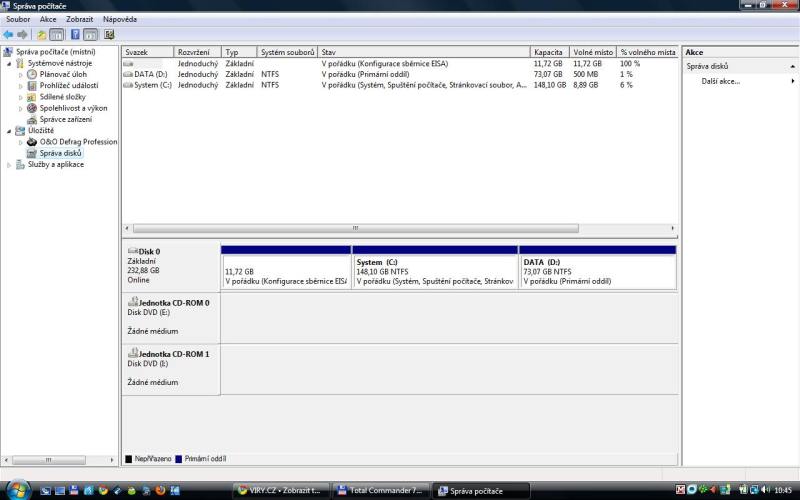Collapse the Úložiště tree node
The width and height of the screenshot is (800, 500).
click(x=9, y=131)
